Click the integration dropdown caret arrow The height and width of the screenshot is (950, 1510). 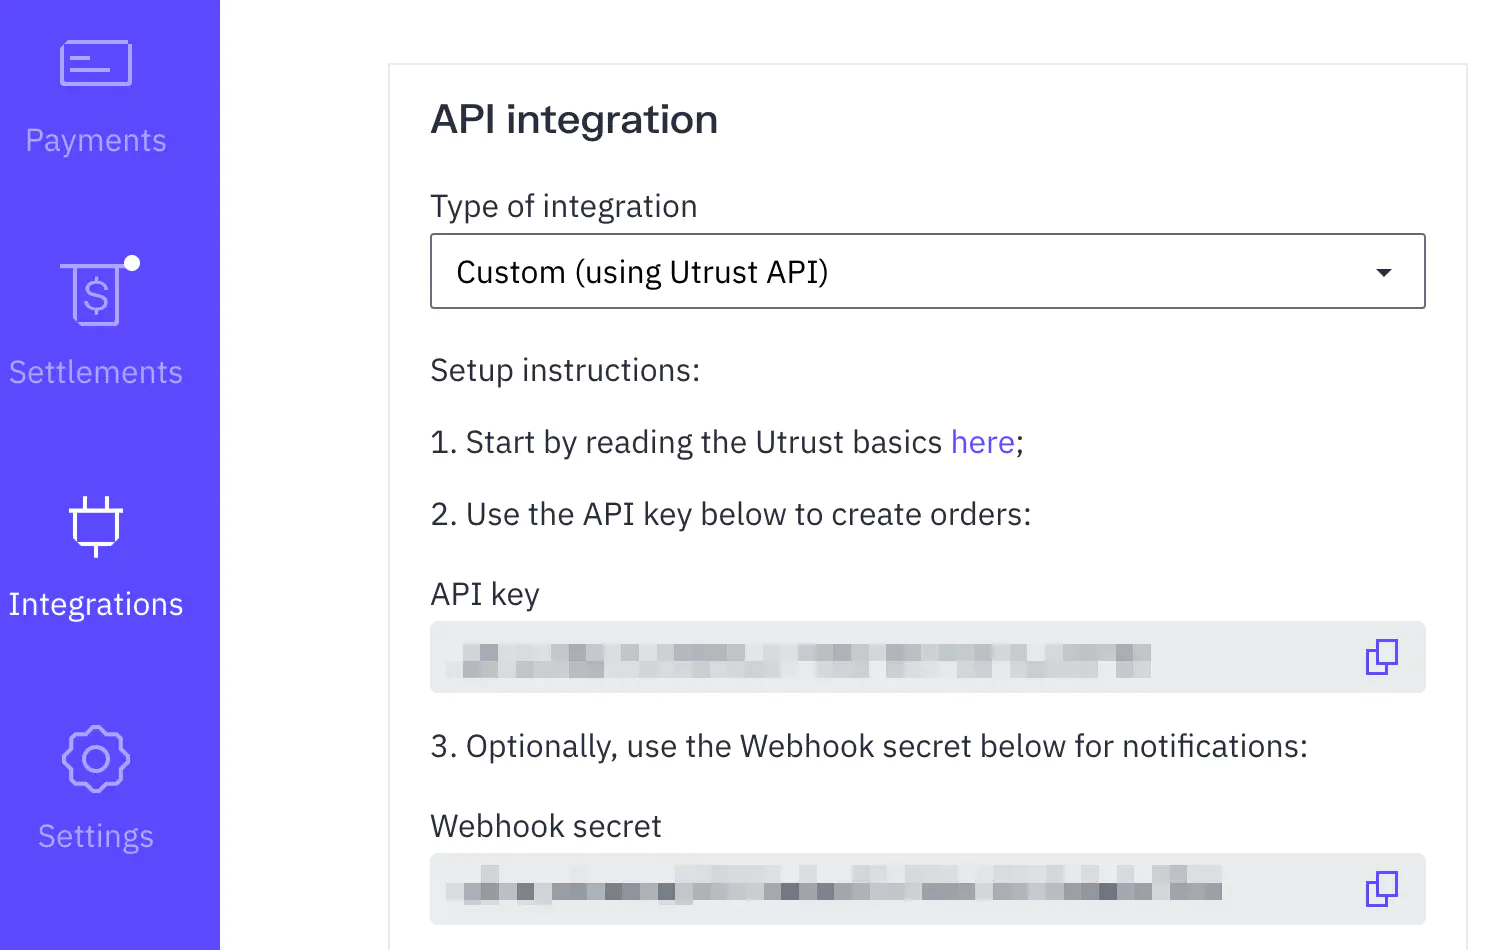[1384, 272]
